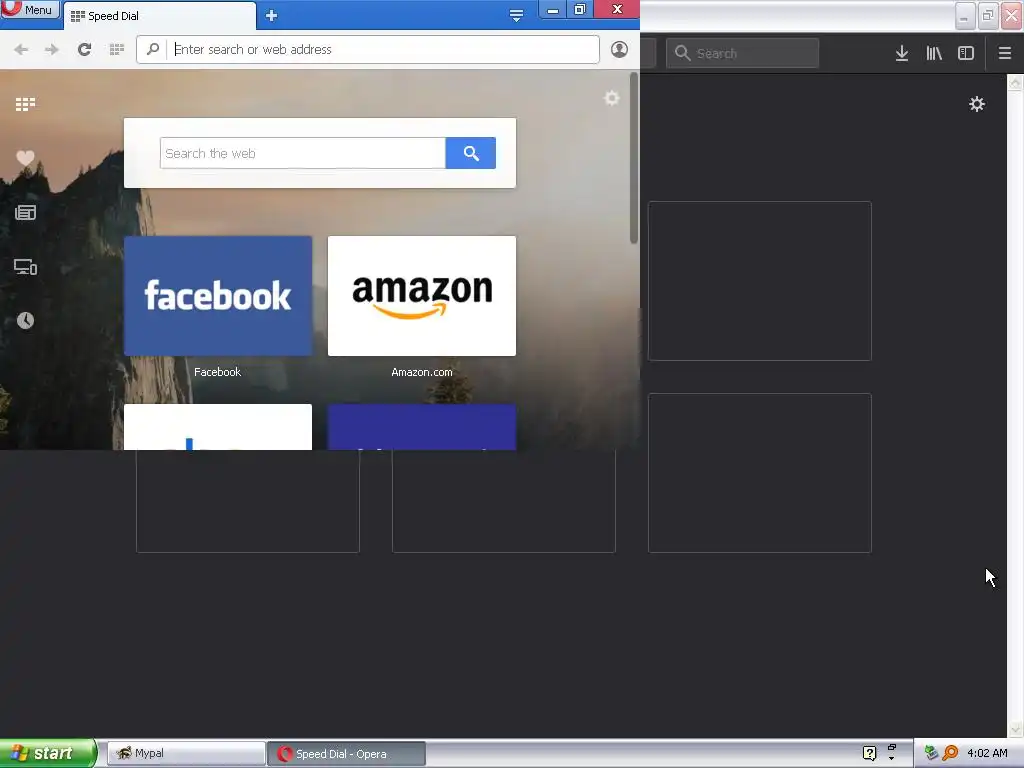Open a new tab with plus button
Viewport: 1024px width, 768px height.
[272, 16]
